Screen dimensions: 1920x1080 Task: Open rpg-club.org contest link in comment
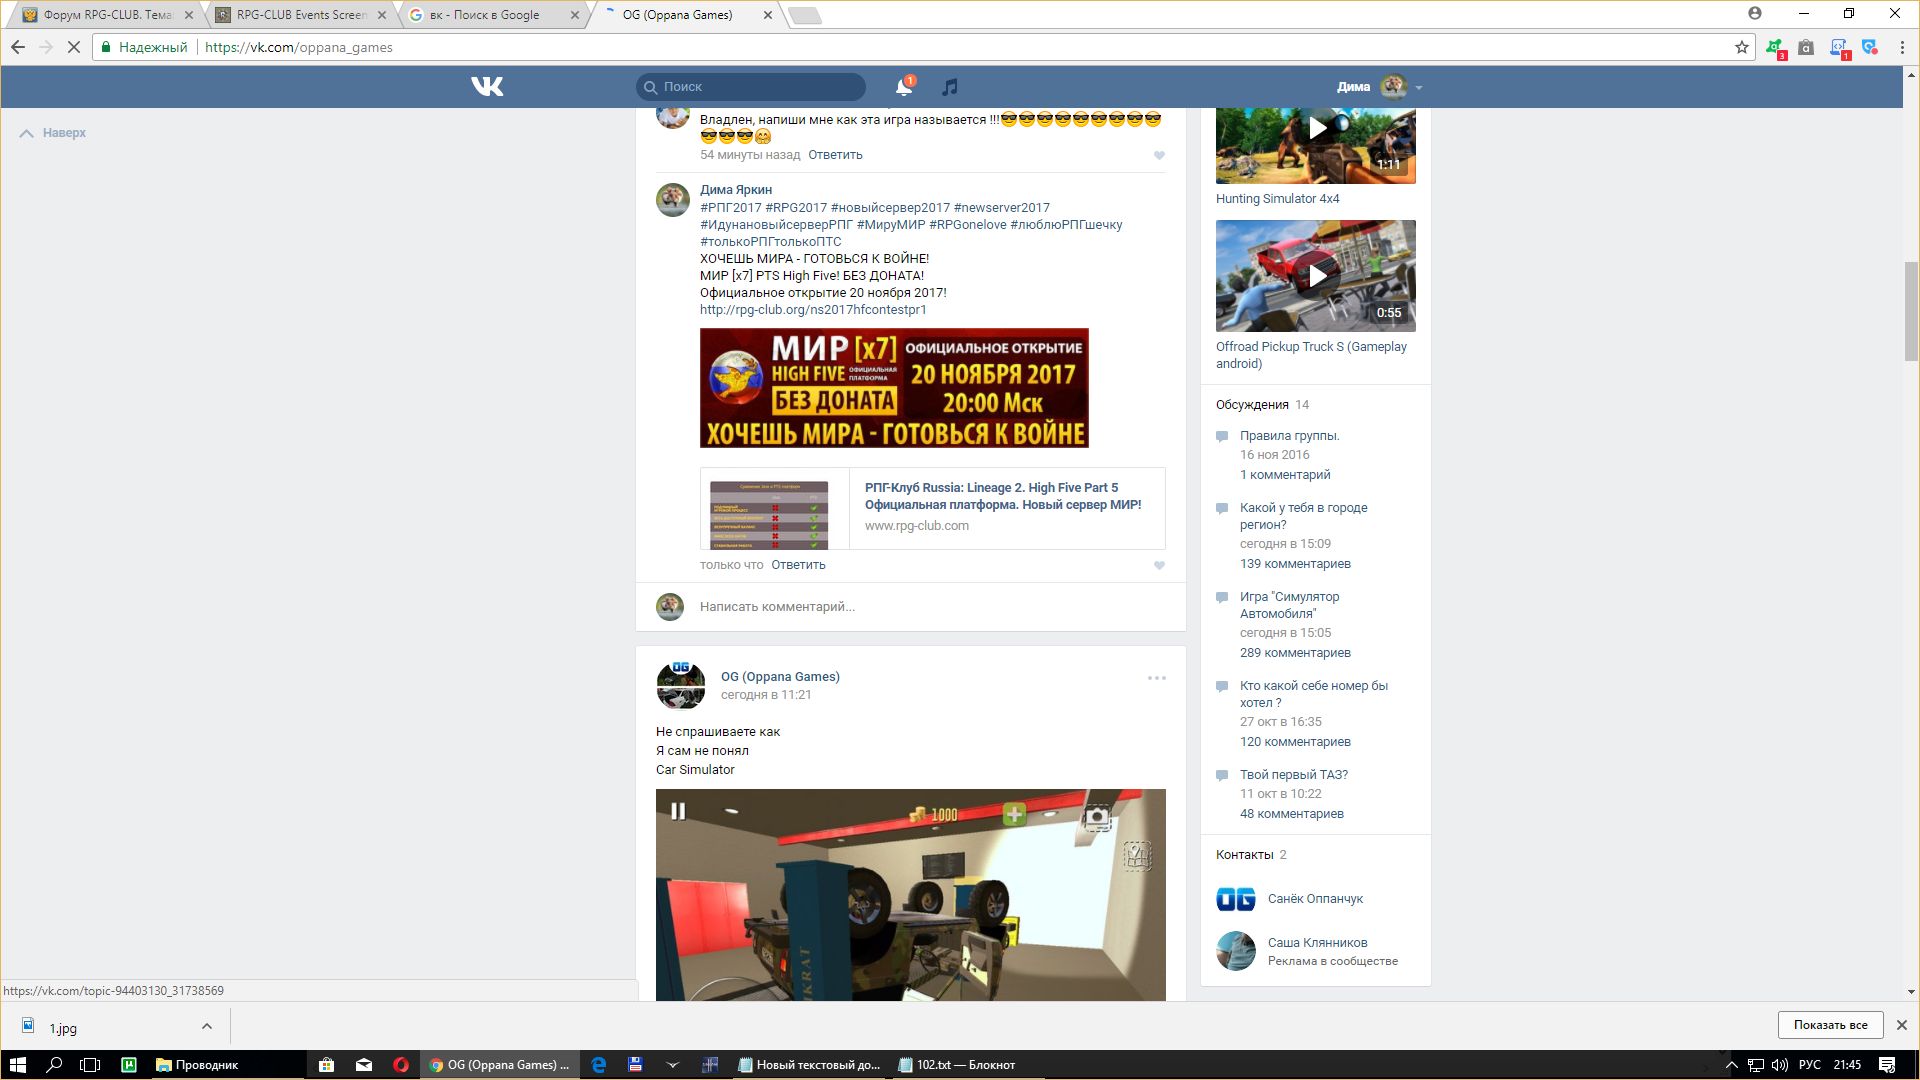pos(813,310)
